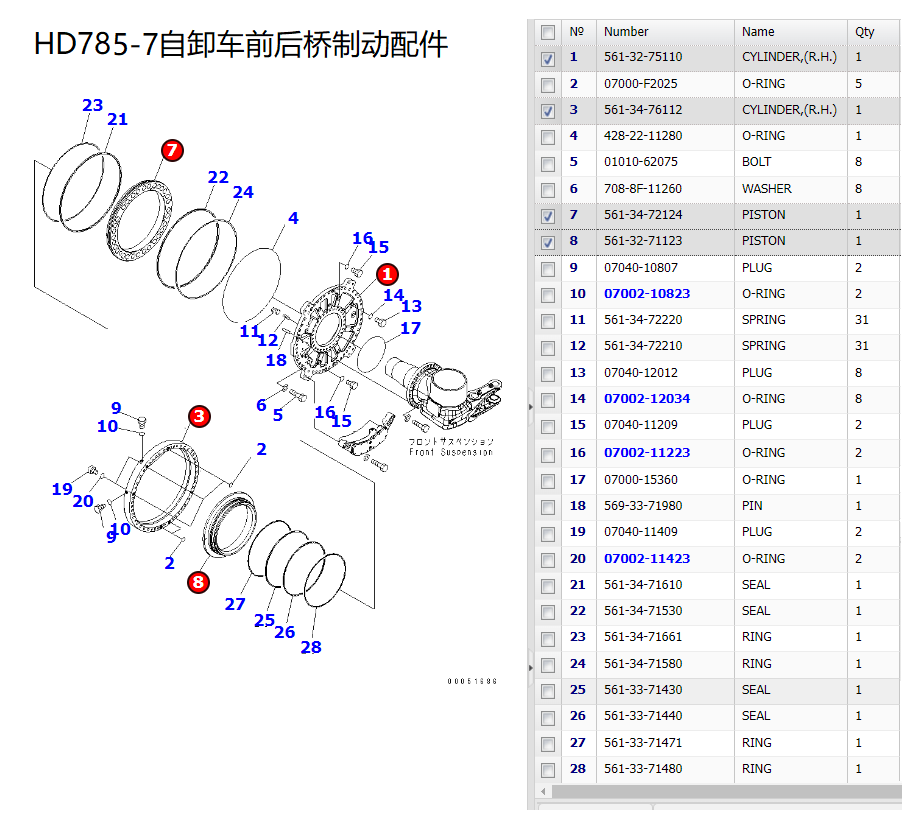
Task: Open part number link 07002-11423
Action: point(646,559)
